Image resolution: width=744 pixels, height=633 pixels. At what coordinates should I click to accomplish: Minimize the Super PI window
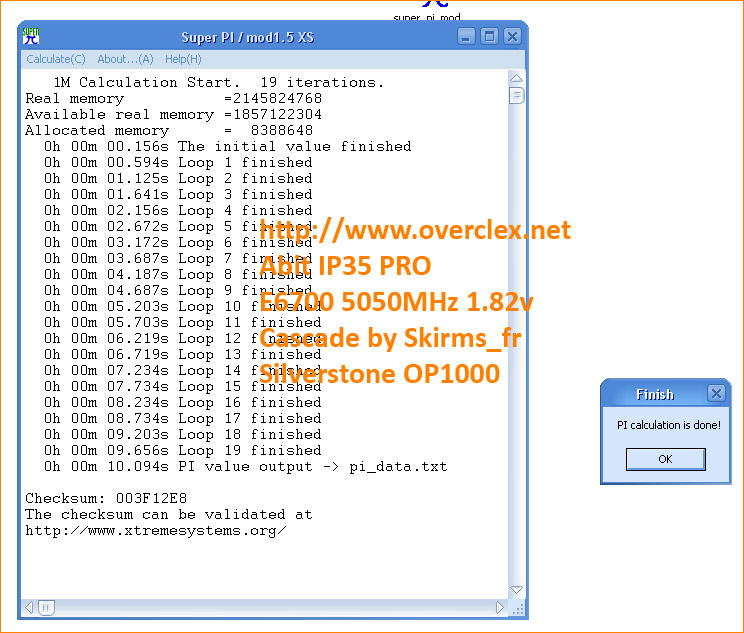[x=466, y=37]
